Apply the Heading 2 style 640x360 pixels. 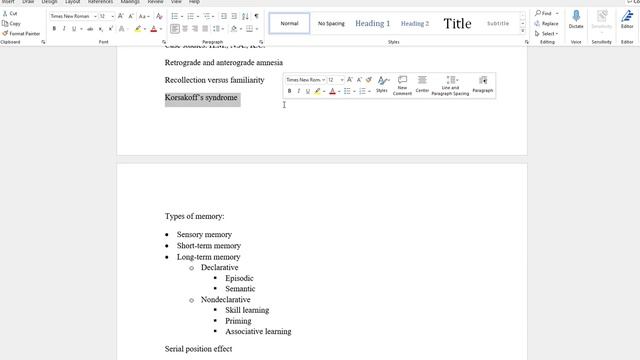(415, 23)
